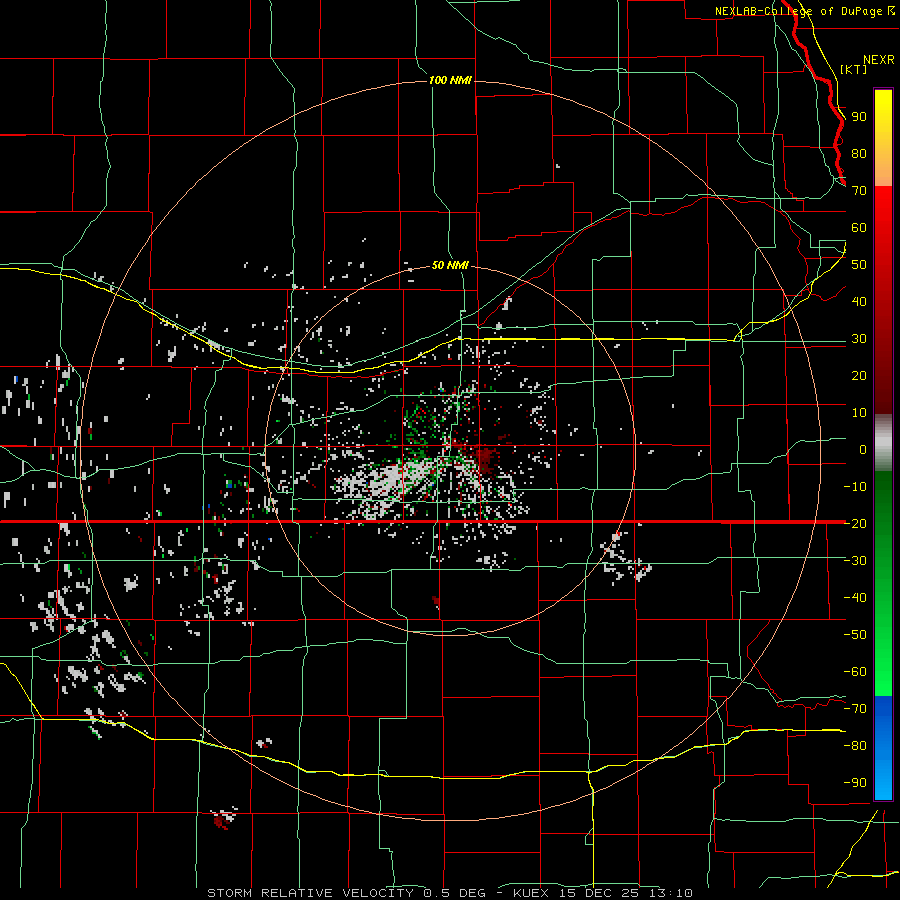
Task: Click the 40 value on velocity scale
Action: [859, 301]
